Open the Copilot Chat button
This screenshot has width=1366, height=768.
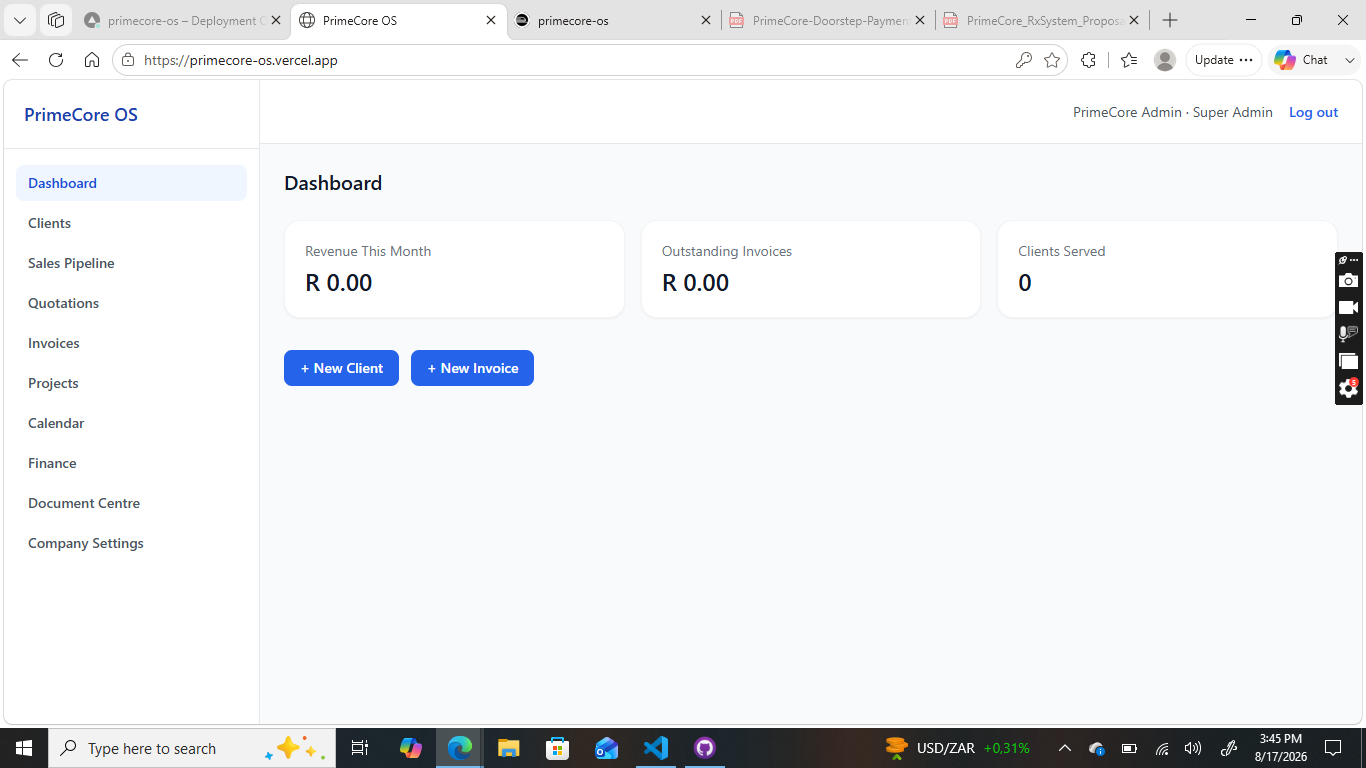1300,60
